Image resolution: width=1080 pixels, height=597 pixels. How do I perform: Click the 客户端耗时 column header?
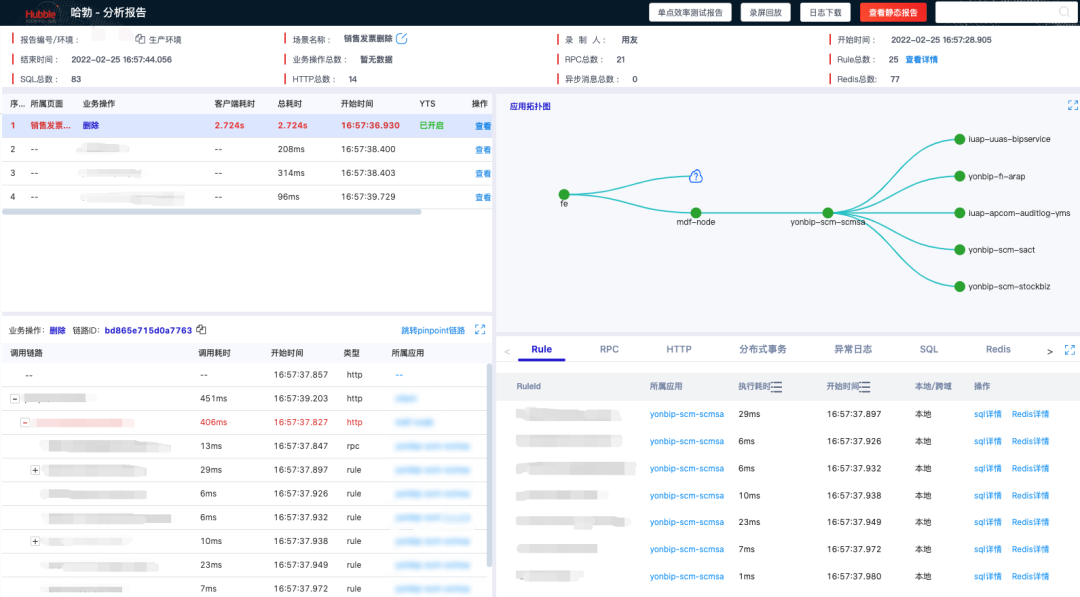click(x=234, y=103)
